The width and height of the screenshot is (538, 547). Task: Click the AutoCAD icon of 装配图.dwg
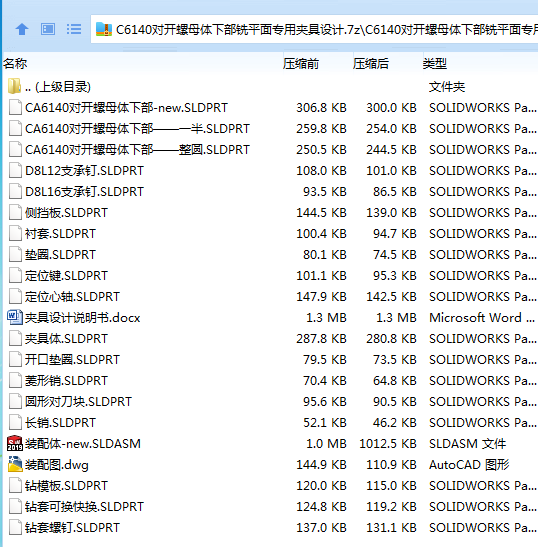[x=15, y=464]
